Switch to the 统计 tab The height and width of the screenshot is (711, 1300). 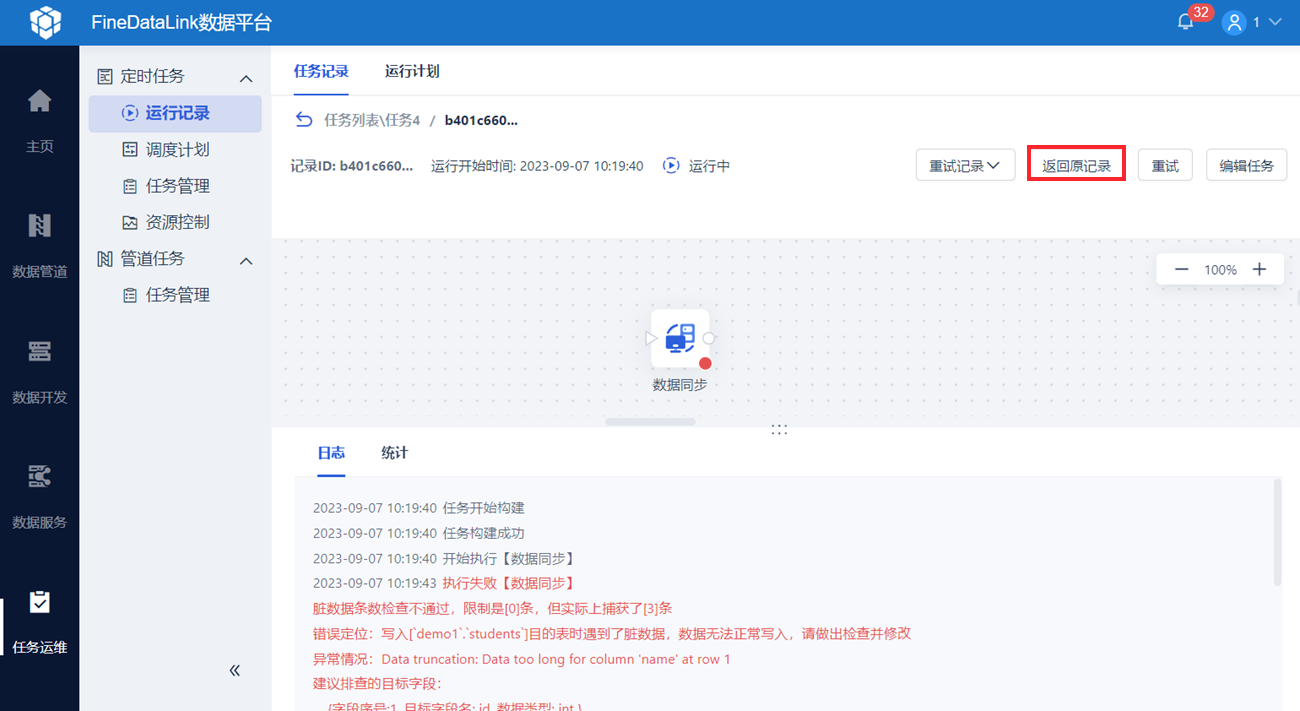click(x=395, y=453)
